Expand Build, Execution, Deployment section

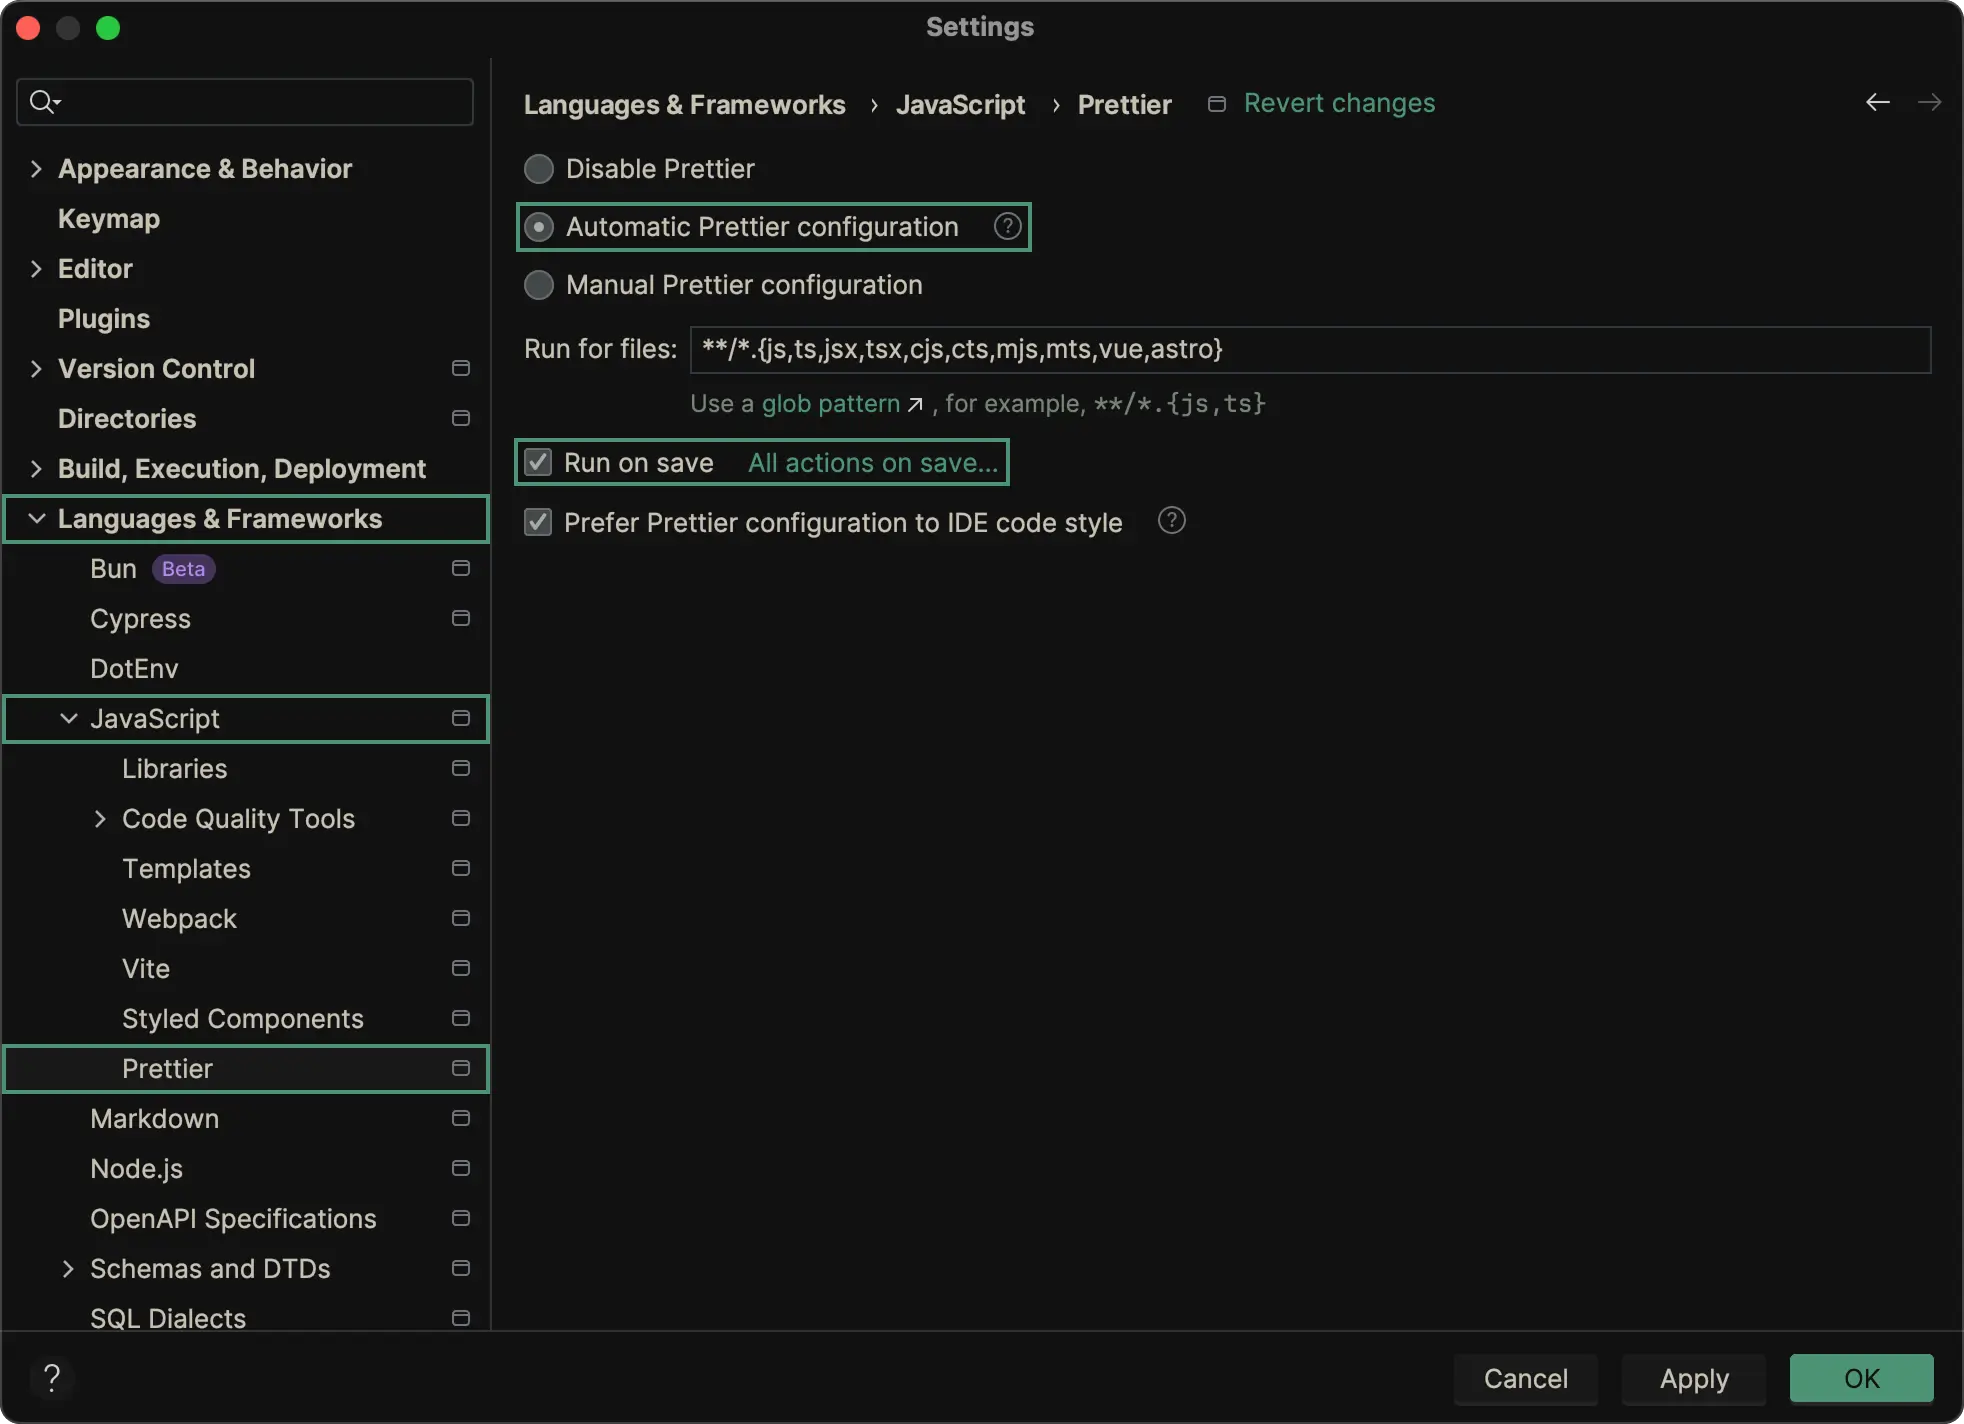point(36,468)
